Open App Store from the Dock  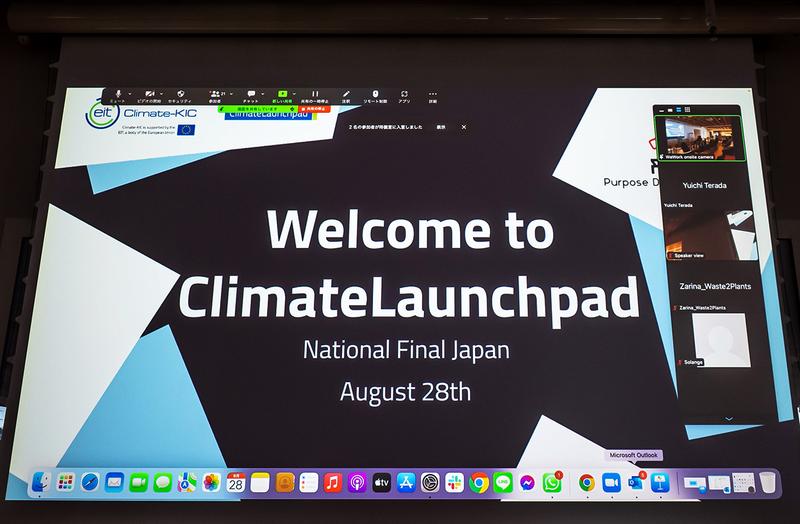[x=406, y=483]
